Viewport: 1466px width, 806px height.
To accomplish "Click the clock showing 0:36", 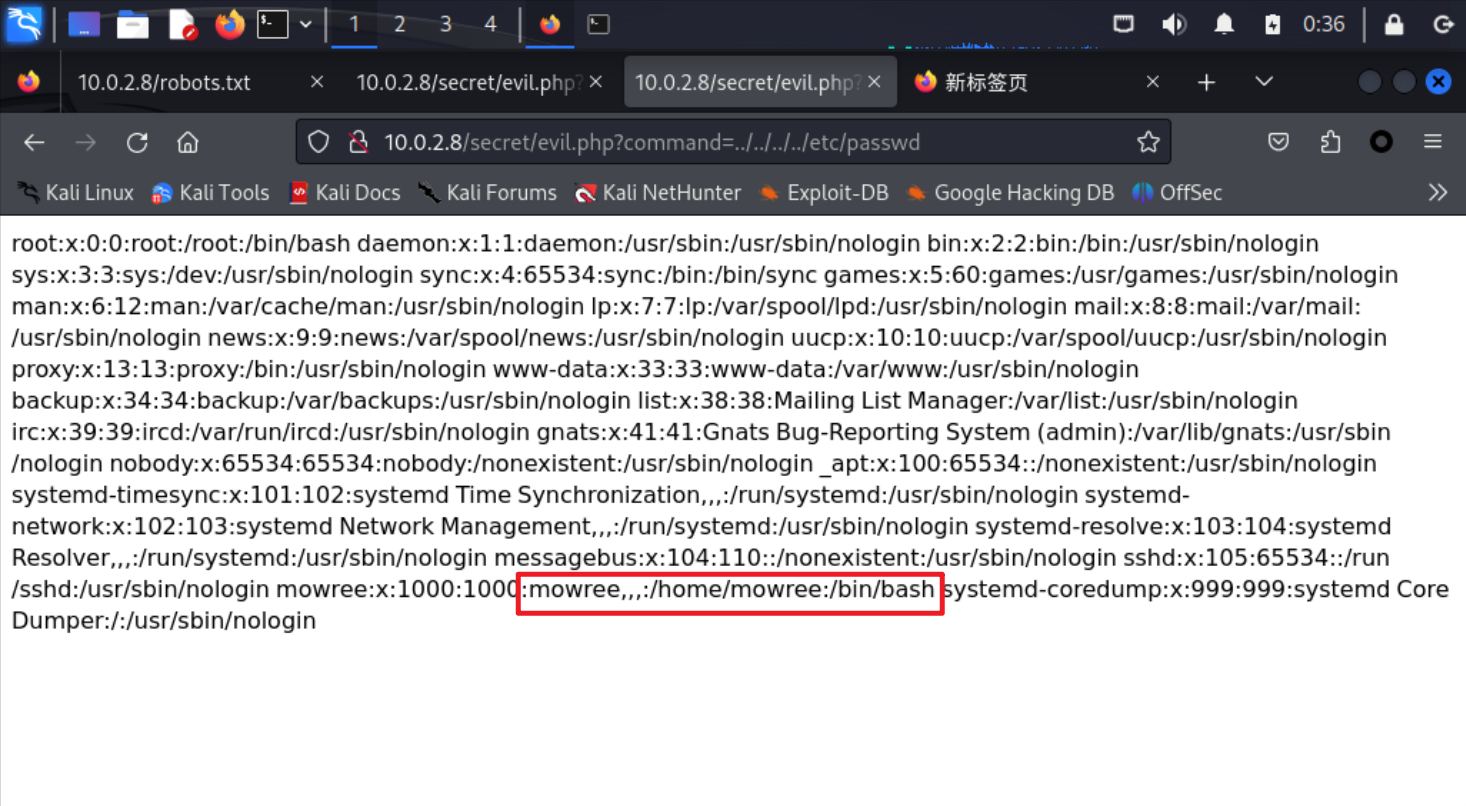I will coord(1323,24).
